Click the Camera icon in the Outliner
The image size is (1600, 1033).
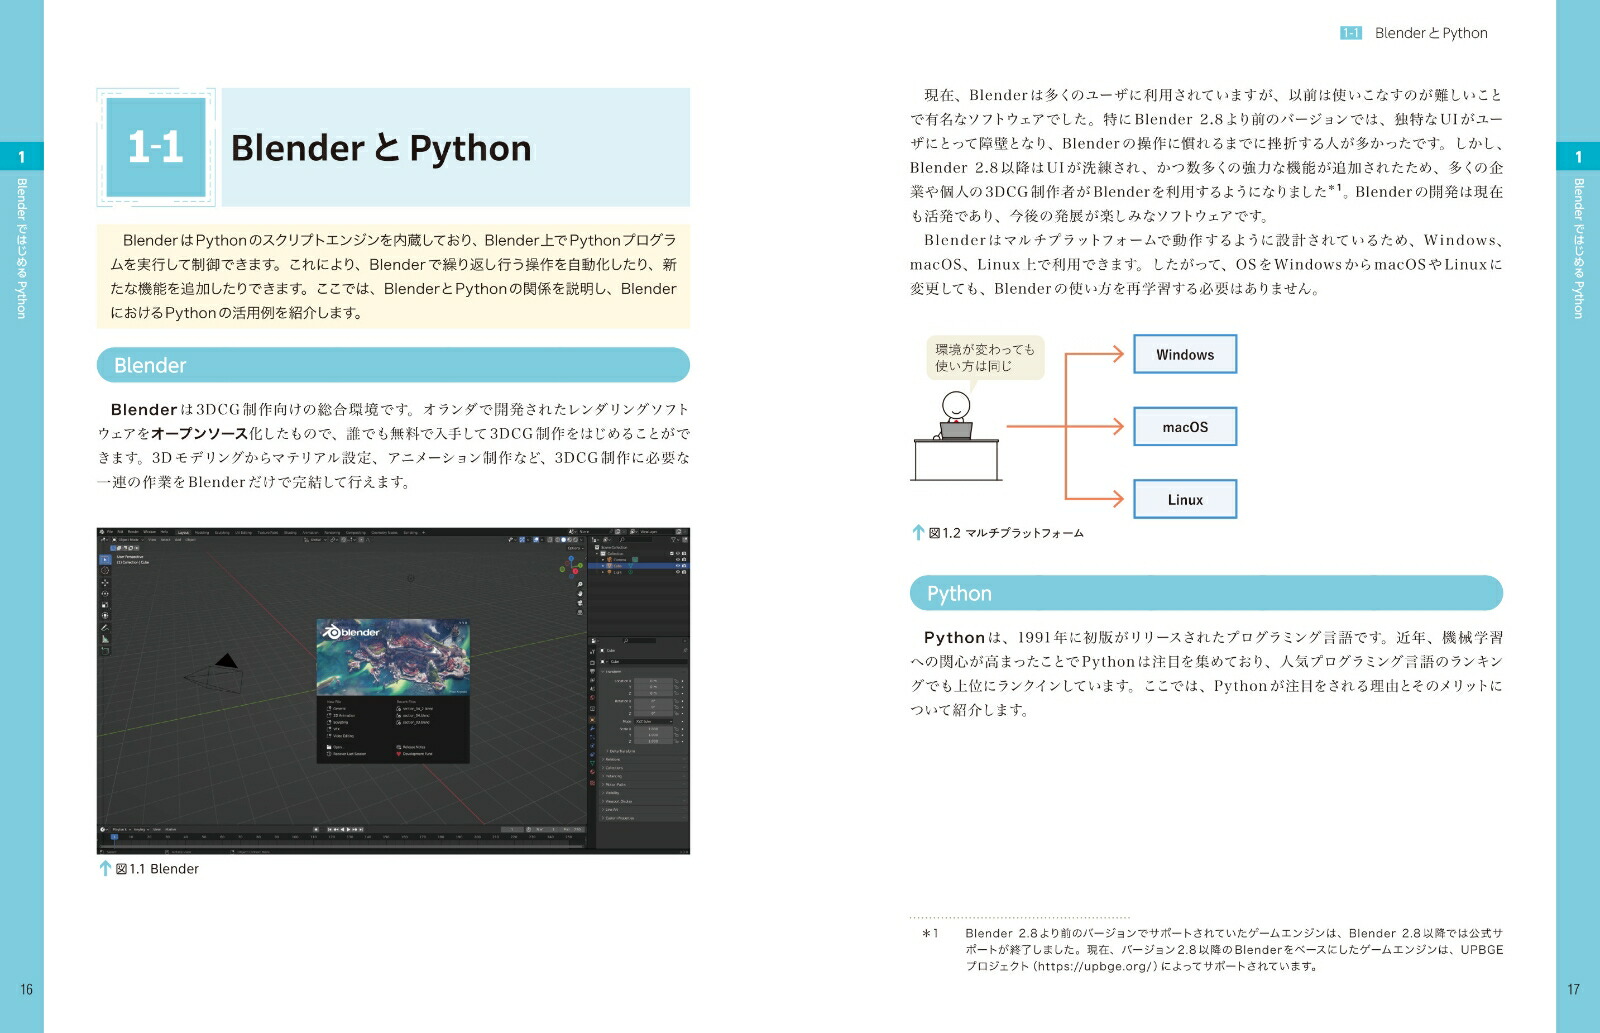[609, 559]
